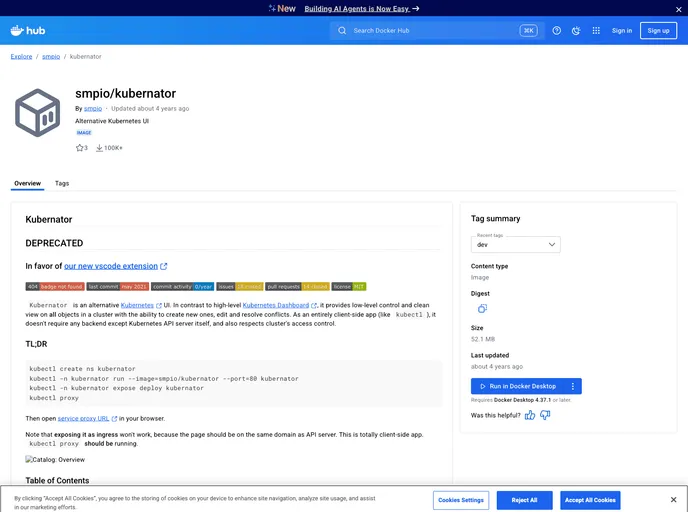Click Reject All cookies
The height and width of the screenshot is (512, 688).
(x=524, y=500)
